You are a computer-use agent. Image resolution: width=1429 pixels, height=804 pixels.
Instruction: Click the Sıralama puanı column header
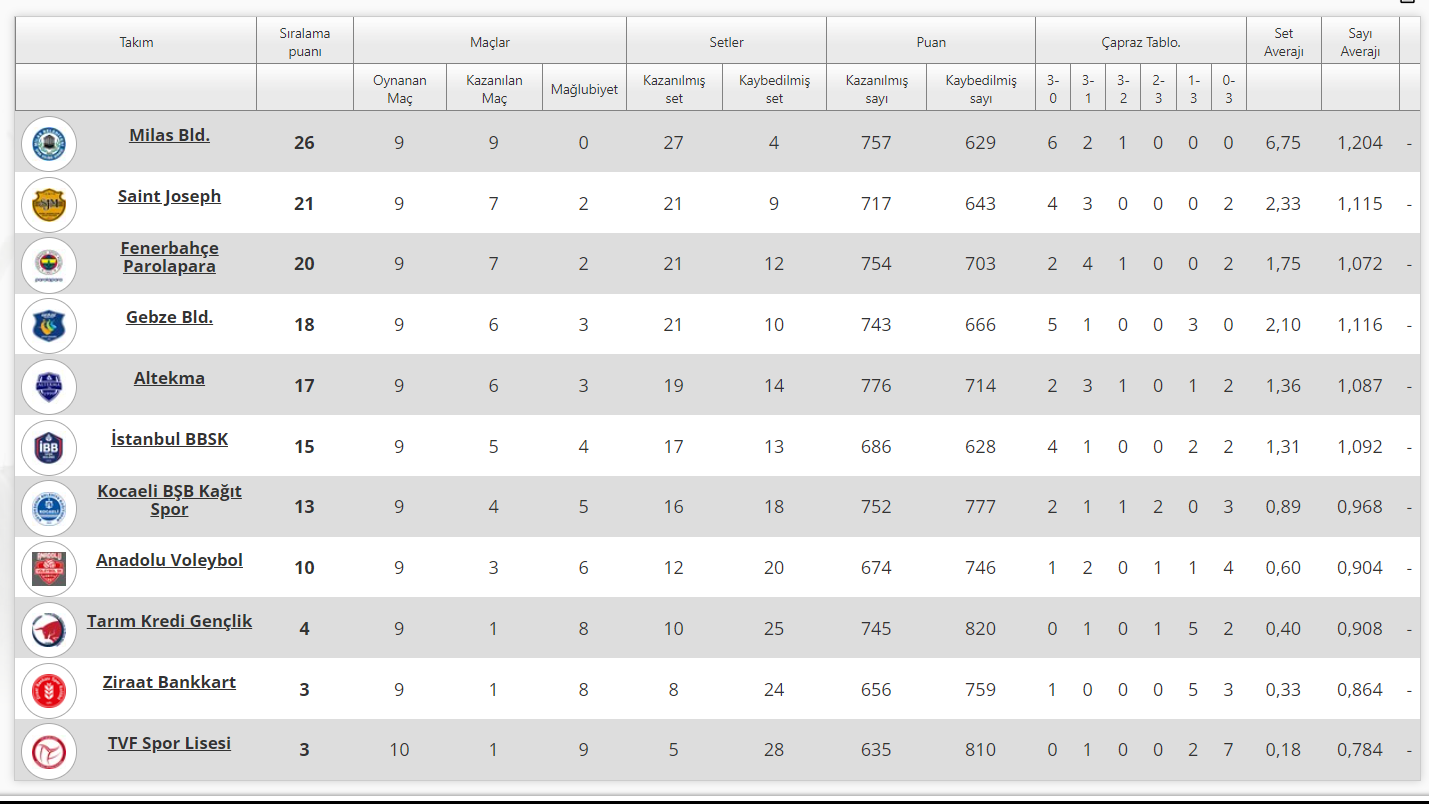point(304,42)
